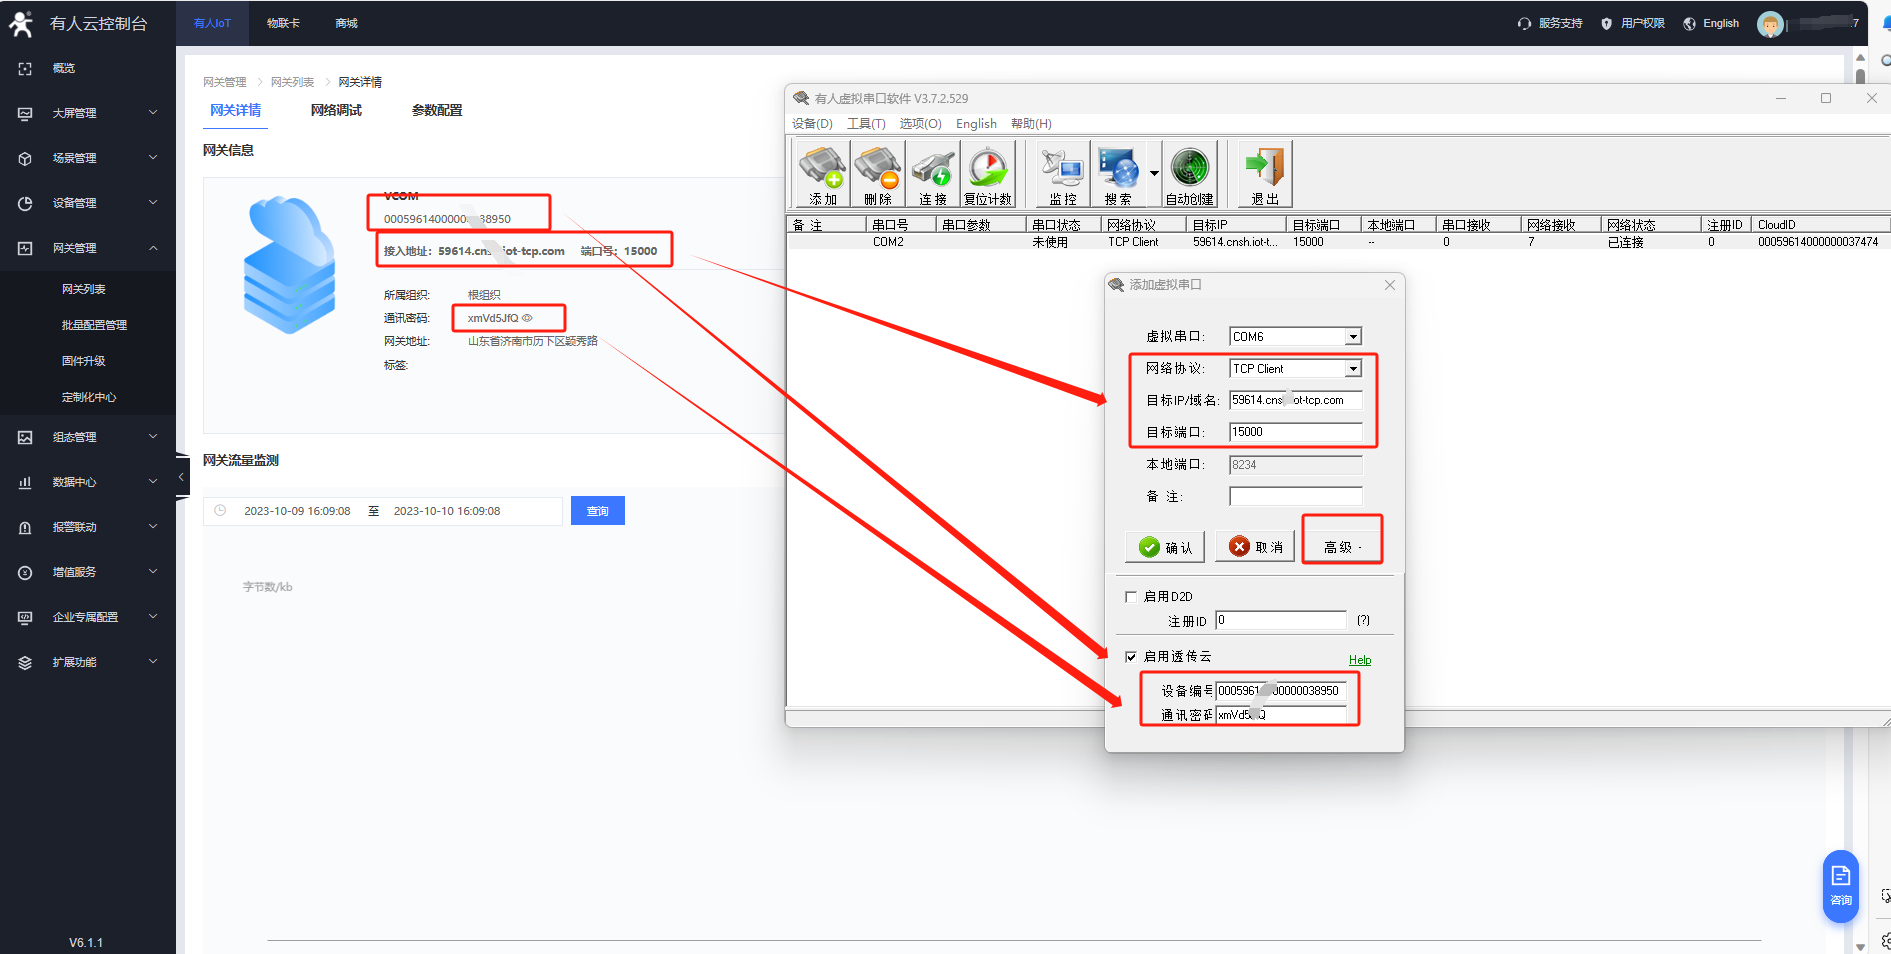The height and width of the screenshot is (954, 1891).
Task: Click the blue 查询 button
Action: pos(598,511)
